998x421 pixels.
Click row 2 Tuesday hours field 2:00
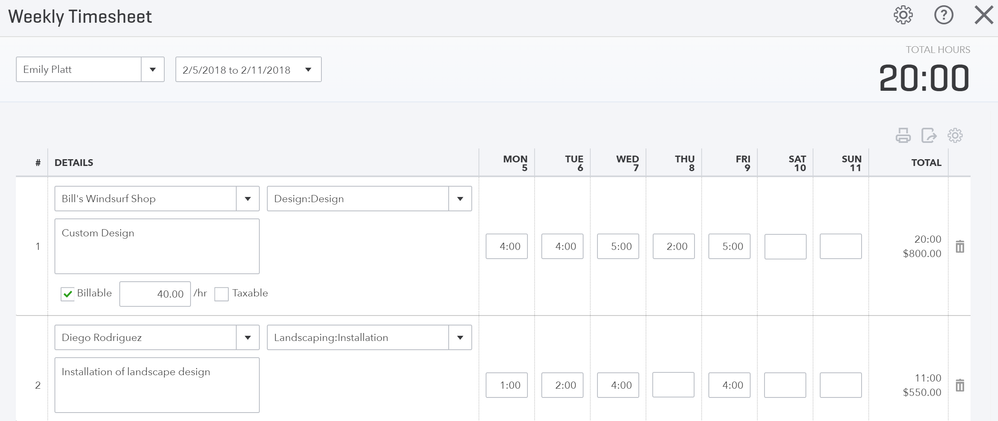[563, 385]
